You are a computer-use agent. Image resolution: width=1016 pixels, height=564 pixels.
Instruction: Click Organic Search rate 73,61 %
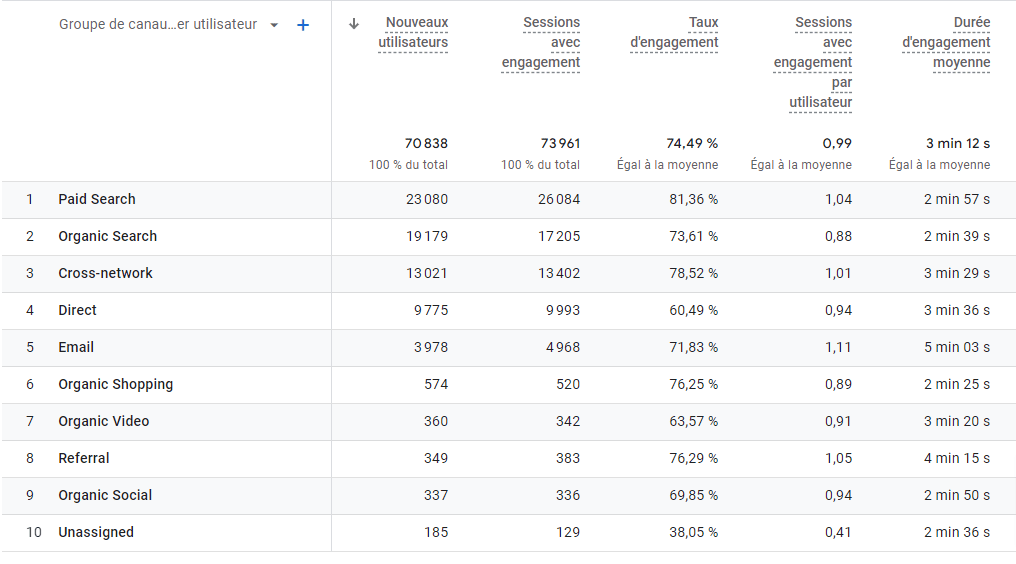tap(694, 237)
